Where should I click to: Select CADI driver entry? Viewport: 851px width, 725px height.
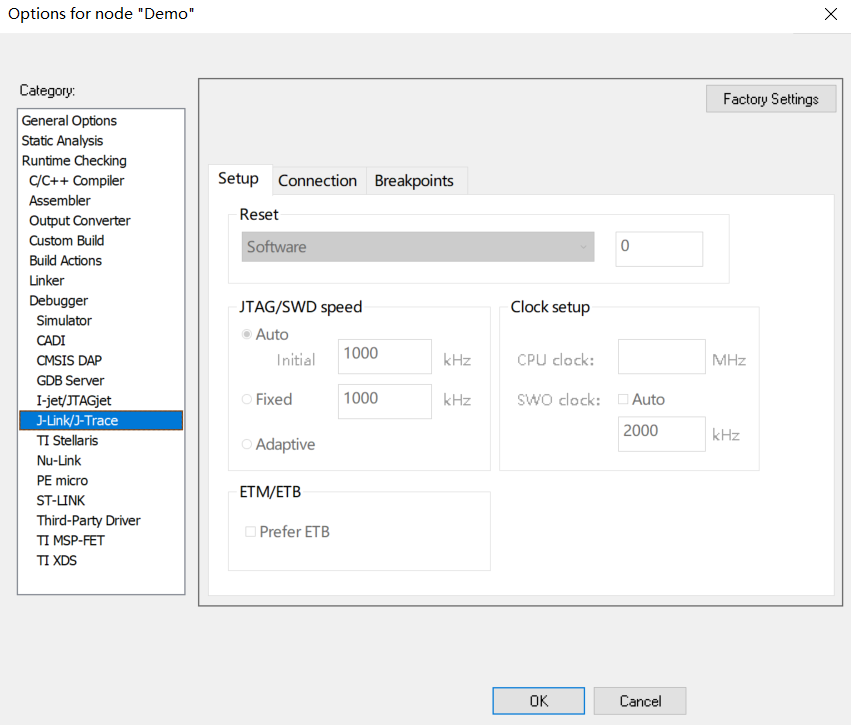point(51,341)
